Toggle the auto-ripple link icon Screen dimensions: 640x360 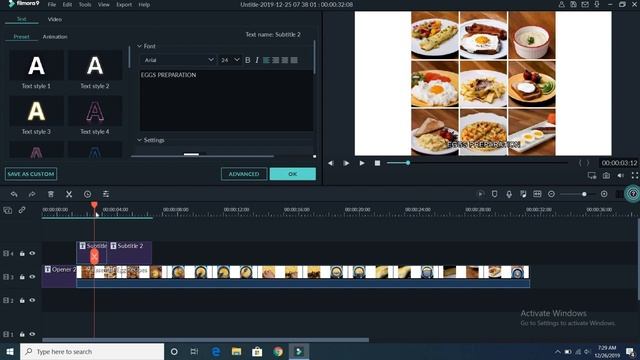coord(22,210)
